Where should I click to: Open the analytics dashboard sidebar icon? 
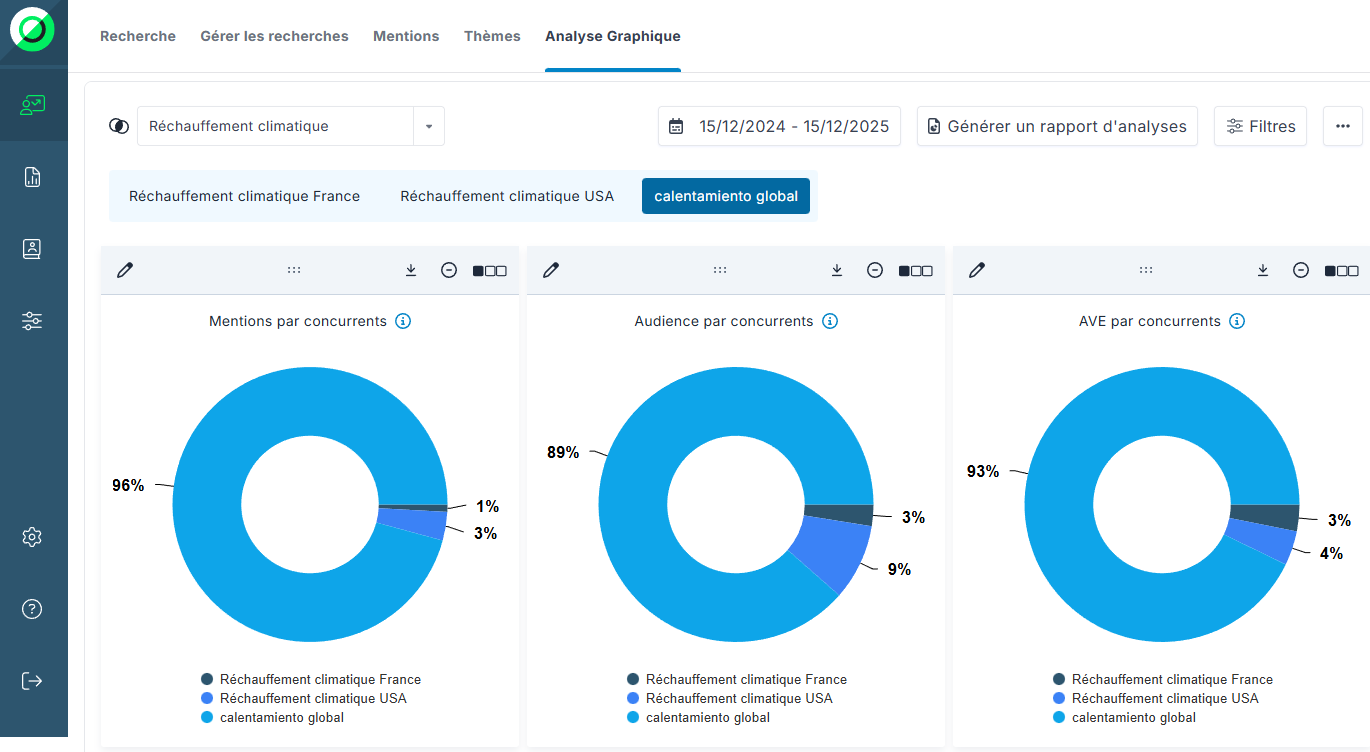click(32, 105)
